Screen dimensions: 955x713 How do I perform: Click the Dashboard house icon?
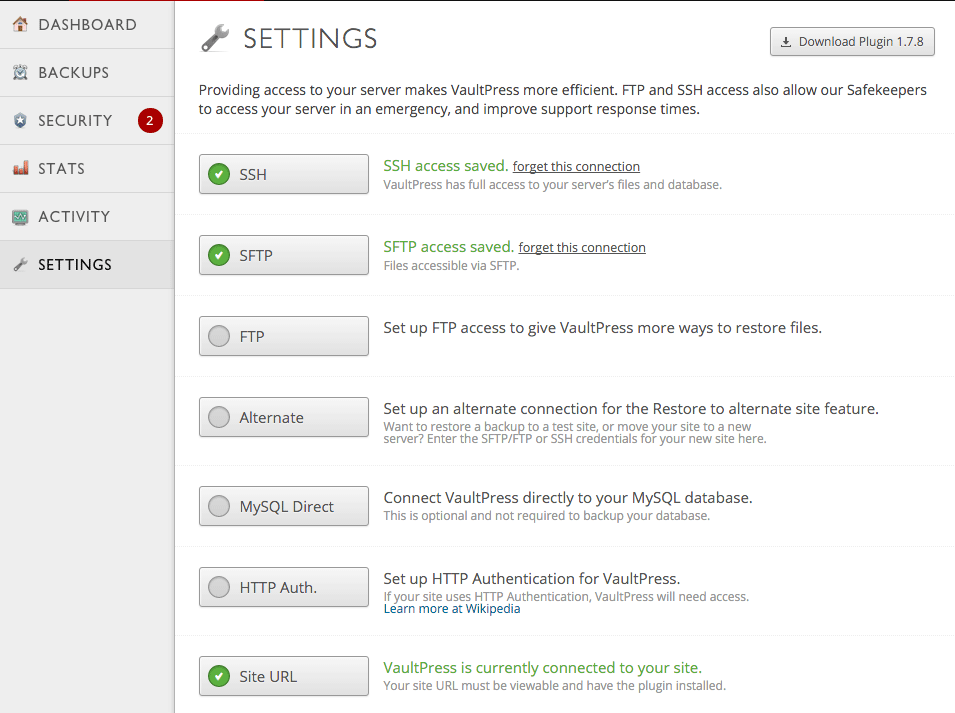pos(20,24)
